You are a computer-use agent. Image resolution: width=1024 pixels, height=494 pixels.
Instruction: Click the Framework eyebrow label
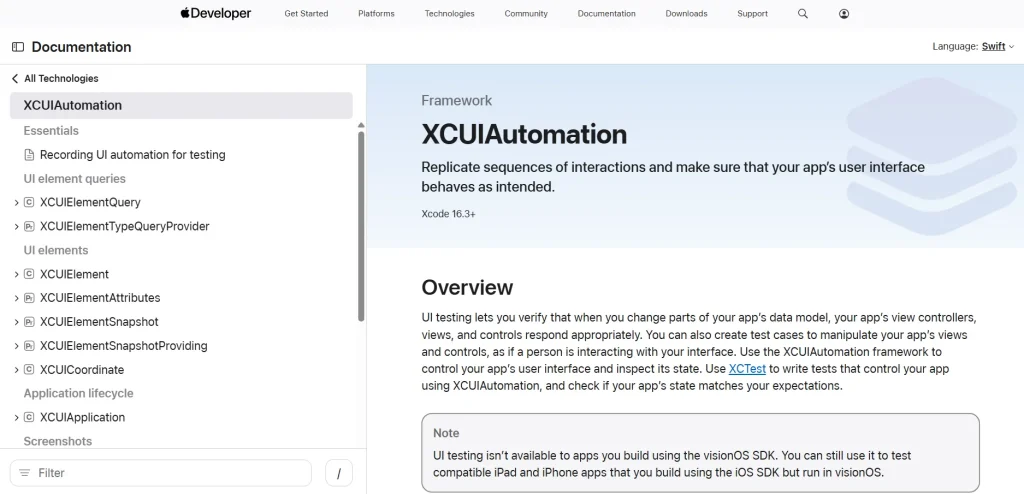pos(456,101)
